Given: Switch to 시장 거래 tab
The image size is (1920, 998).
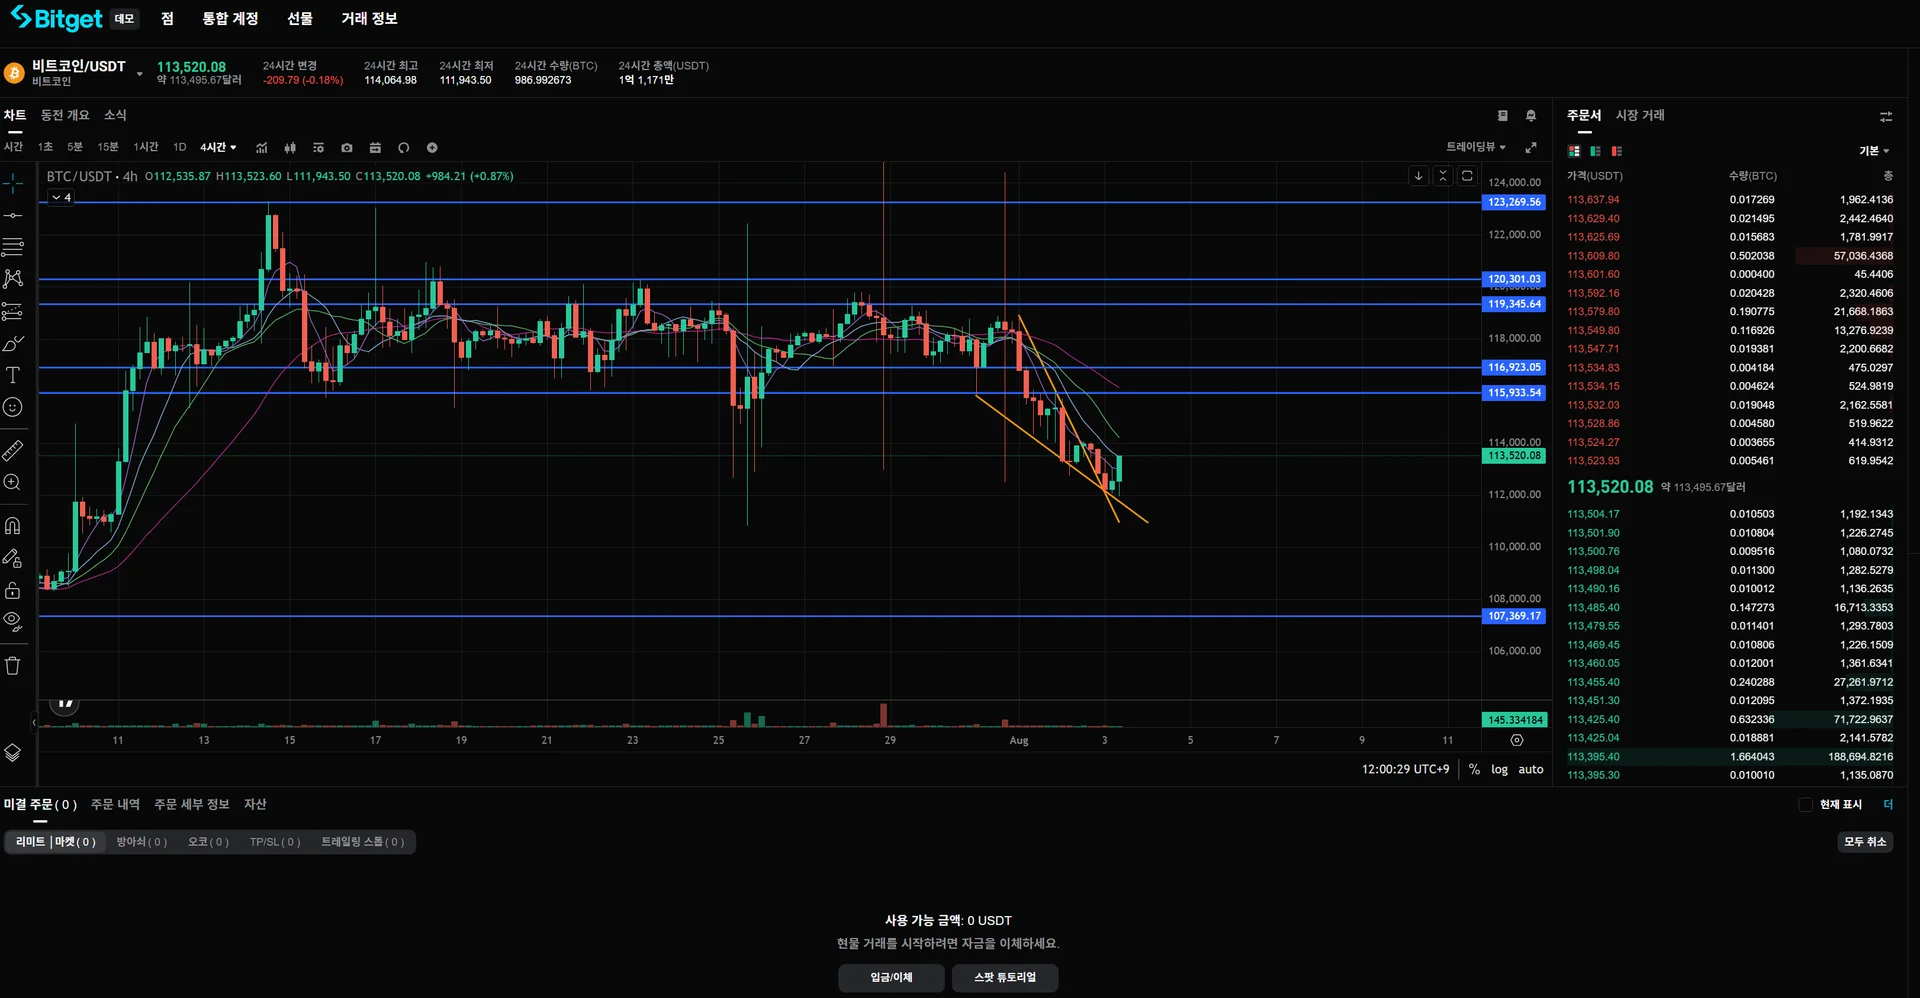Looking at the screenshot, I should (x=1640, y=116).
